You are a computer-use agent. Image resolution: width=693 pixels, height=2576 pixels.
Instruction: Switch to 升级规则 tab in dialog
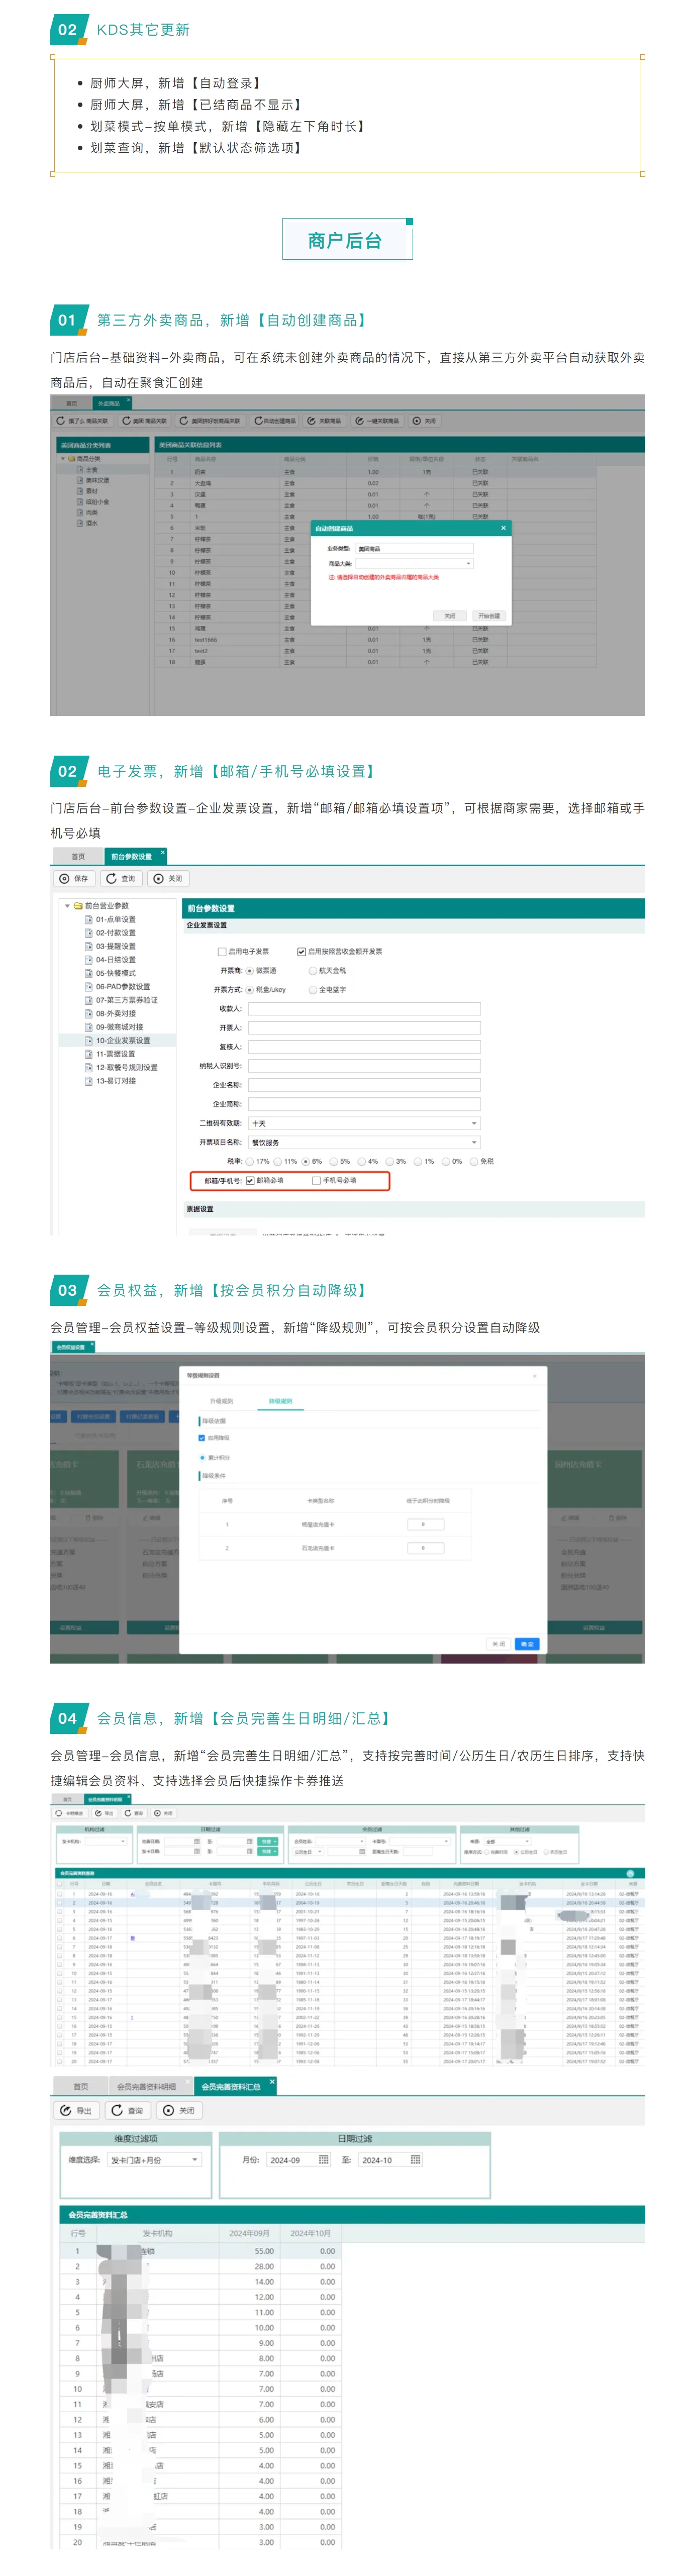[x=221, y=1401]
